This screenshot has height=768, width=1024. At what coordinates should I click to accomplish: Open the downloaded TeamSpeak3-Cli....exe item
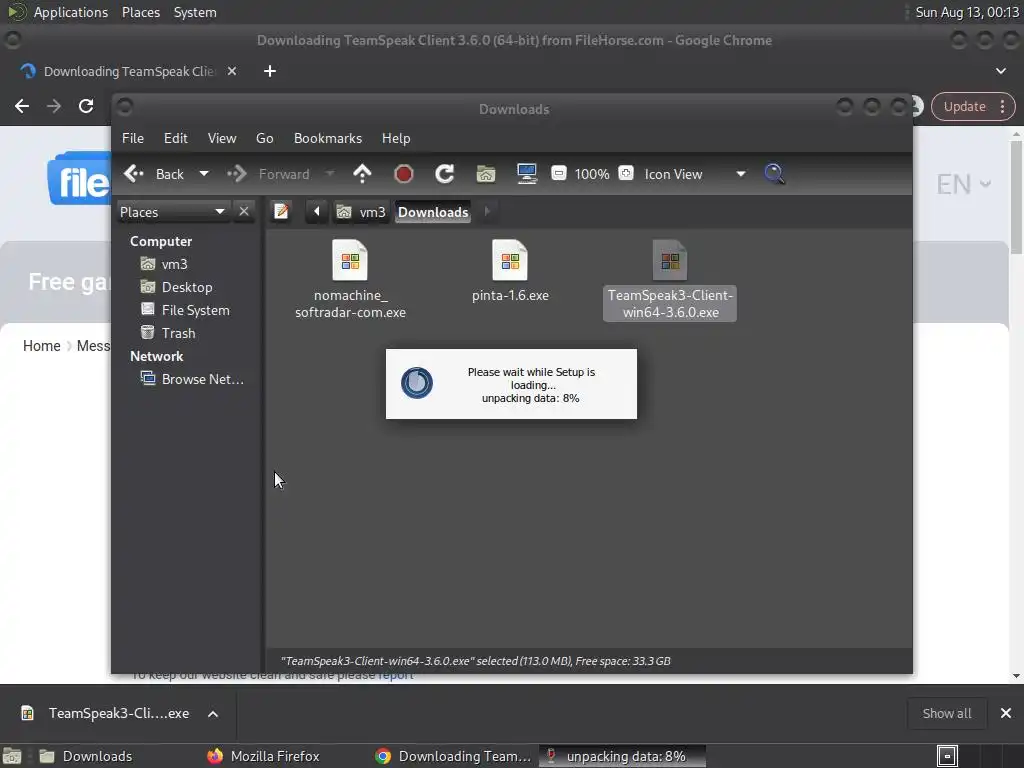[x=106, y=713]
